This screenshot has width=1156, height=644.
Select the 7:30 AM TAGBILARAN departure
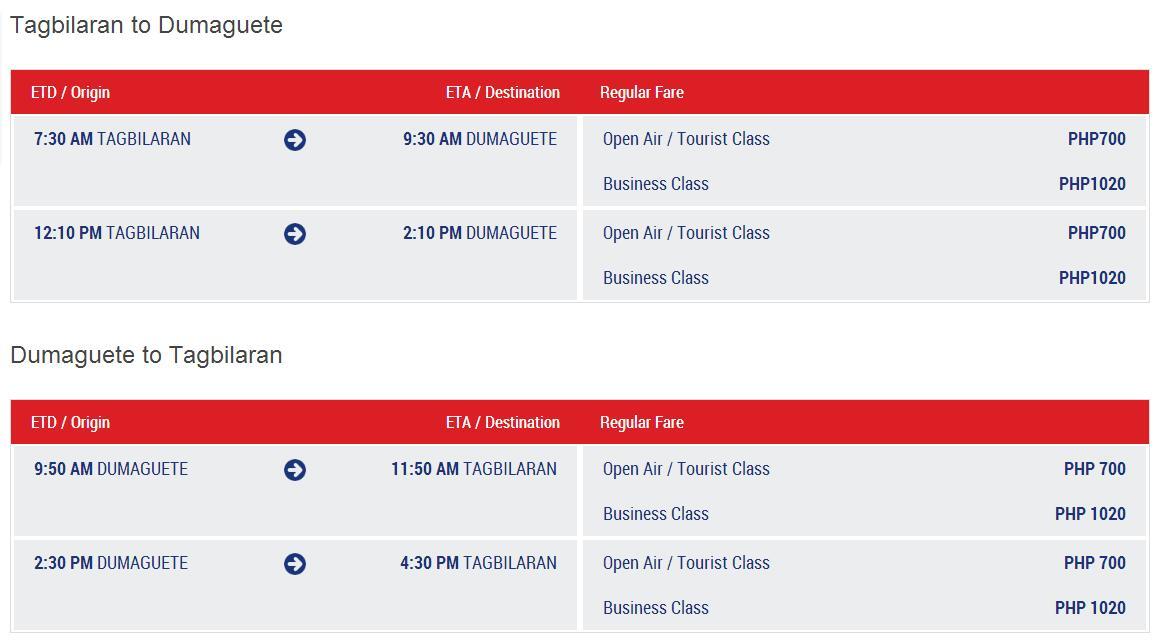[112, 139]
